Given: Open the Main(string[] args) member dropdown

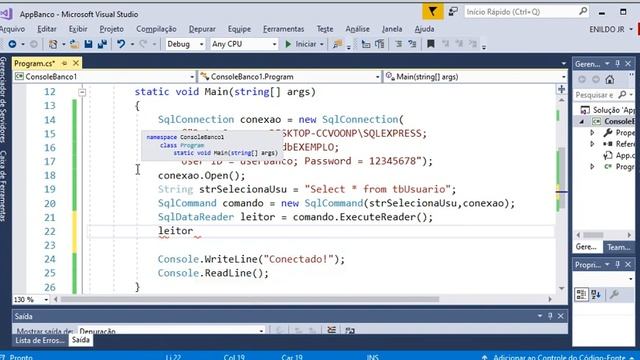Looking at the screenshot, I should (x=476, y=77).
